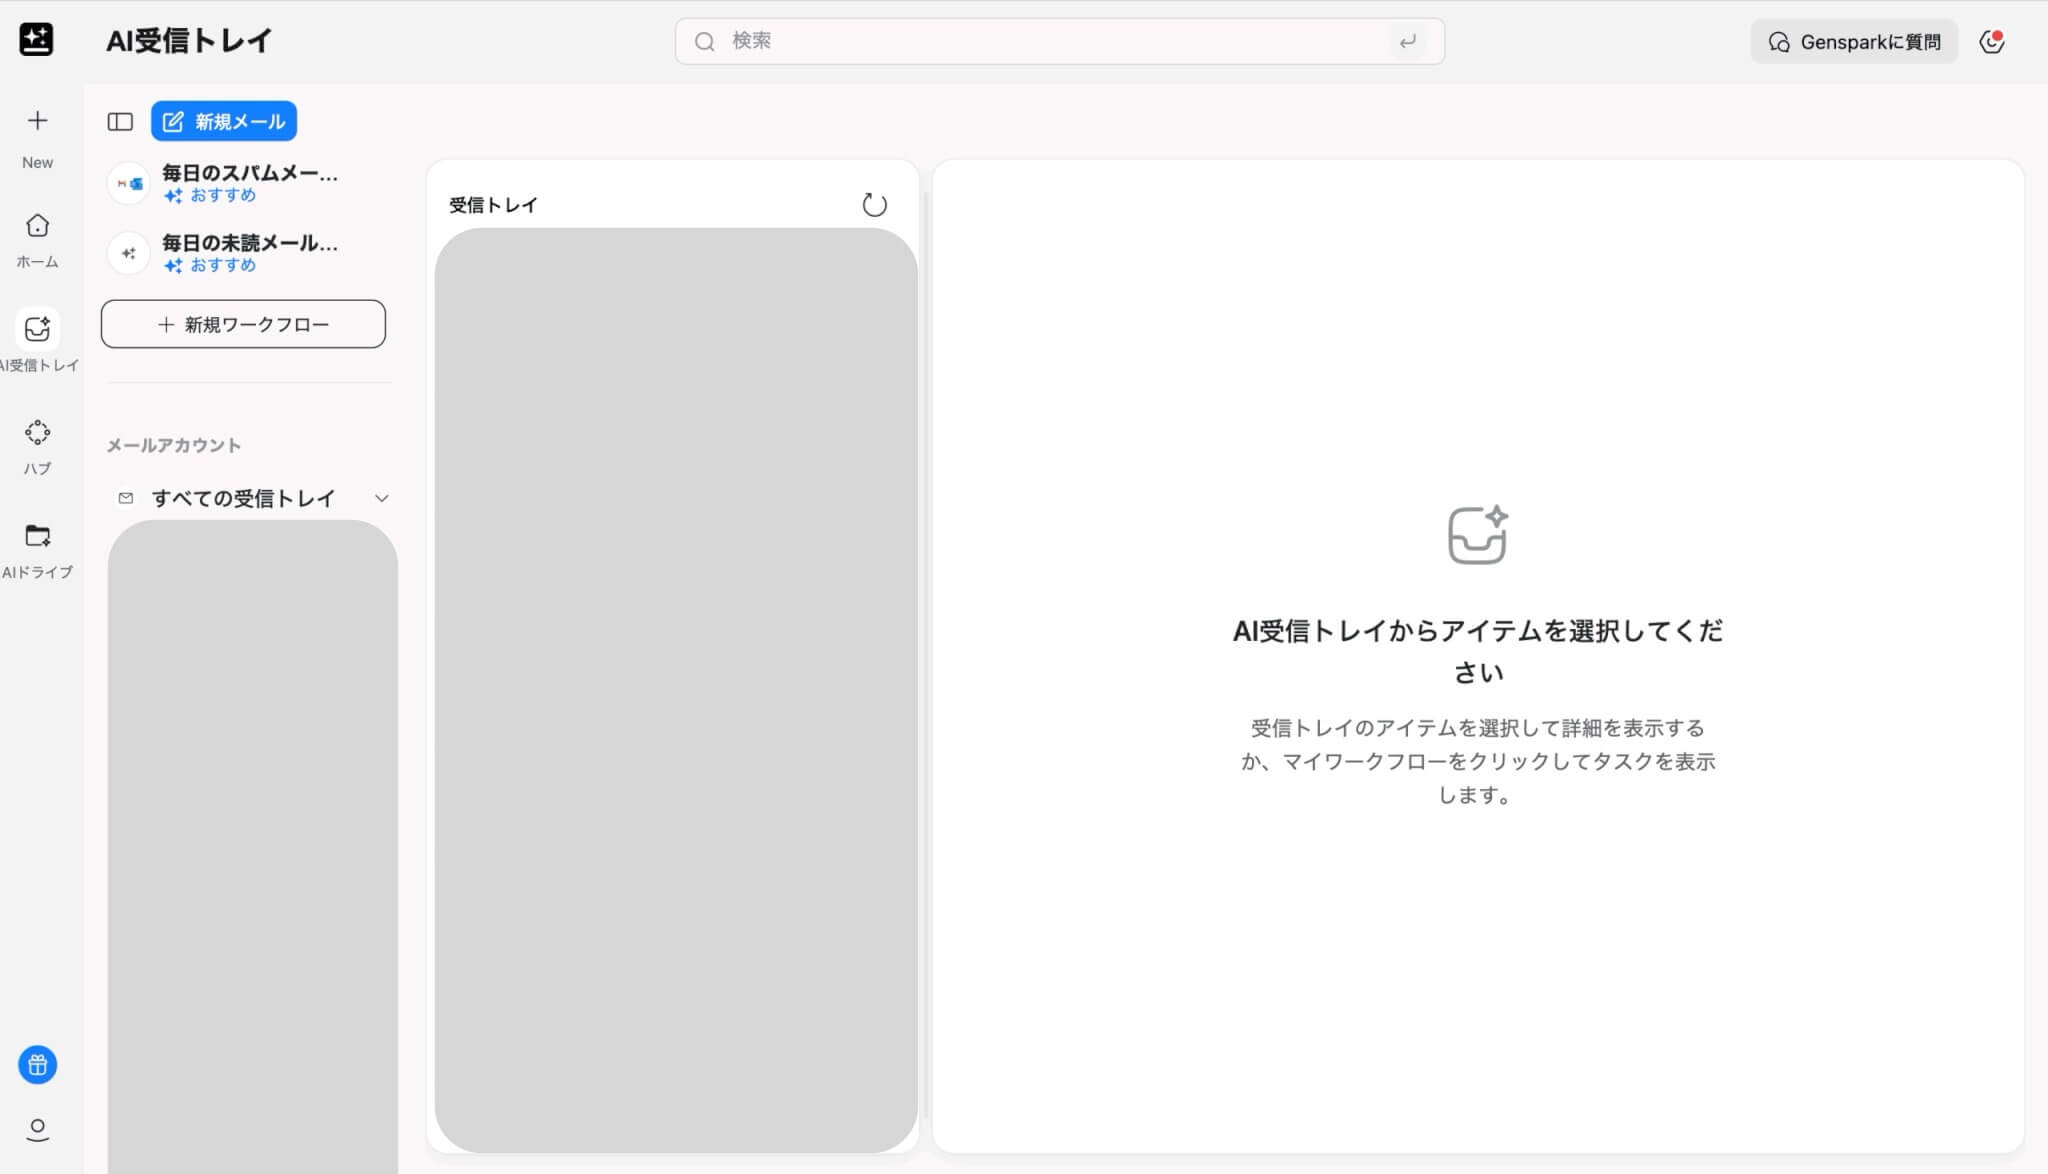Screen dimensions: 2048x1174
Task: Toggle the sidebar panel visibility
Action: click(x=120, y=122)
